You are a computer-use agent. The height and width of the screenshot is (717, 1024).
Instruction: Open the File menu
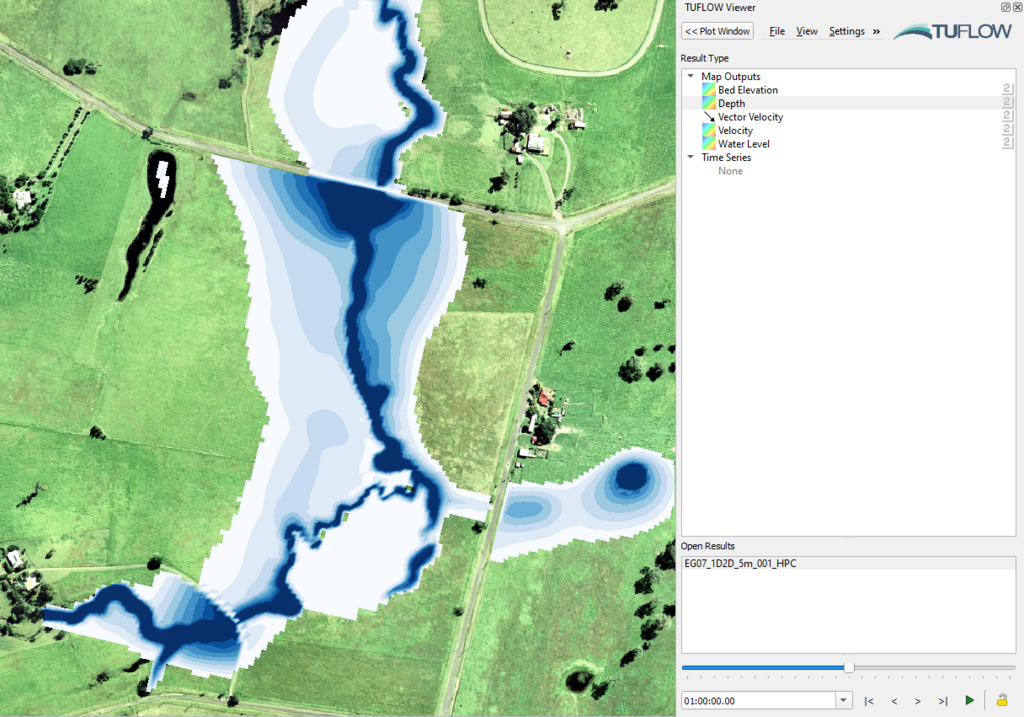pos(777,31)
